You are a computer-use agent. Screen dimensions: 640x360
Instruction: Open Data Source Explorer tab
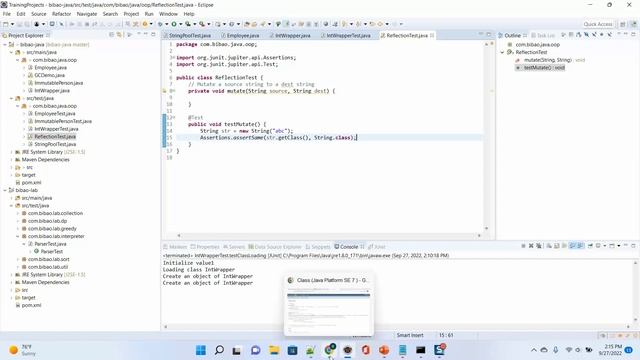point(275,247)
